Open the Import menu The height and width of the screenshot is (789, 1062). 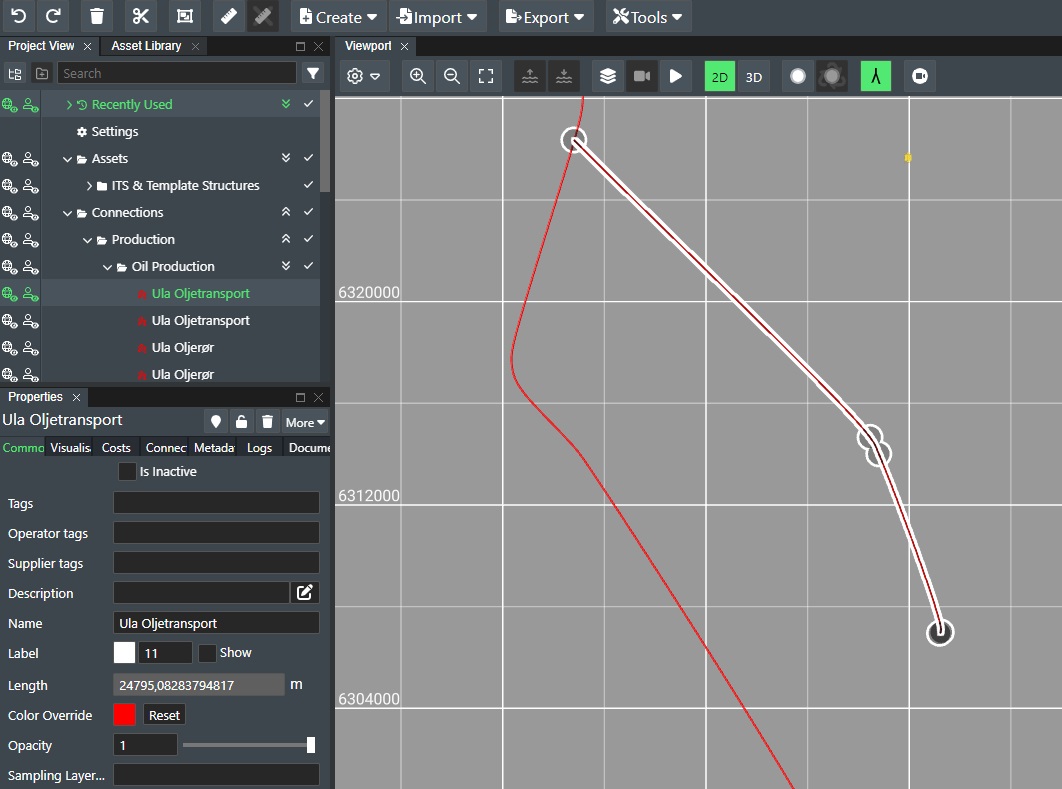[x=438, y=17]
